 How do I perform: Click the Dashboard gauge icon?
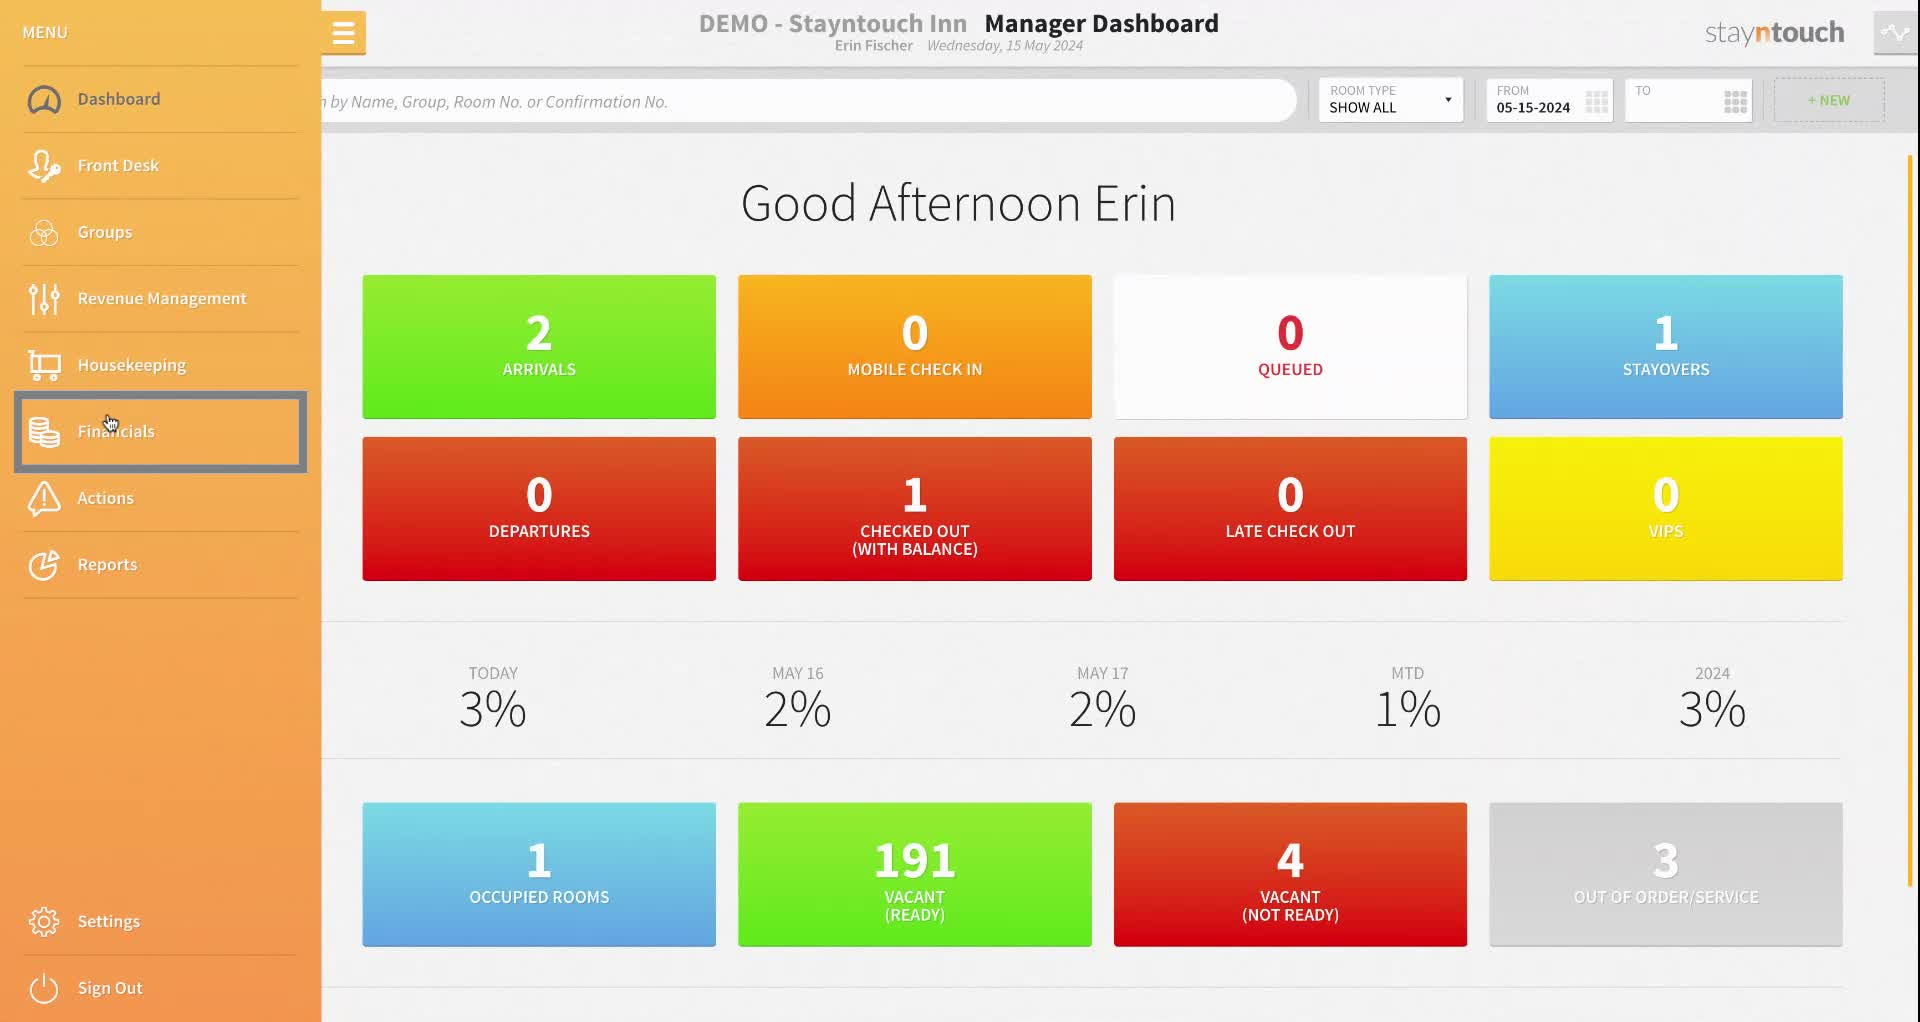[44, 99]
